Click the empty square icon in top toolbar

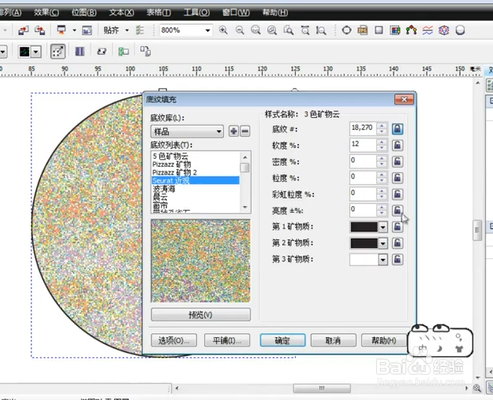point(379,30)
